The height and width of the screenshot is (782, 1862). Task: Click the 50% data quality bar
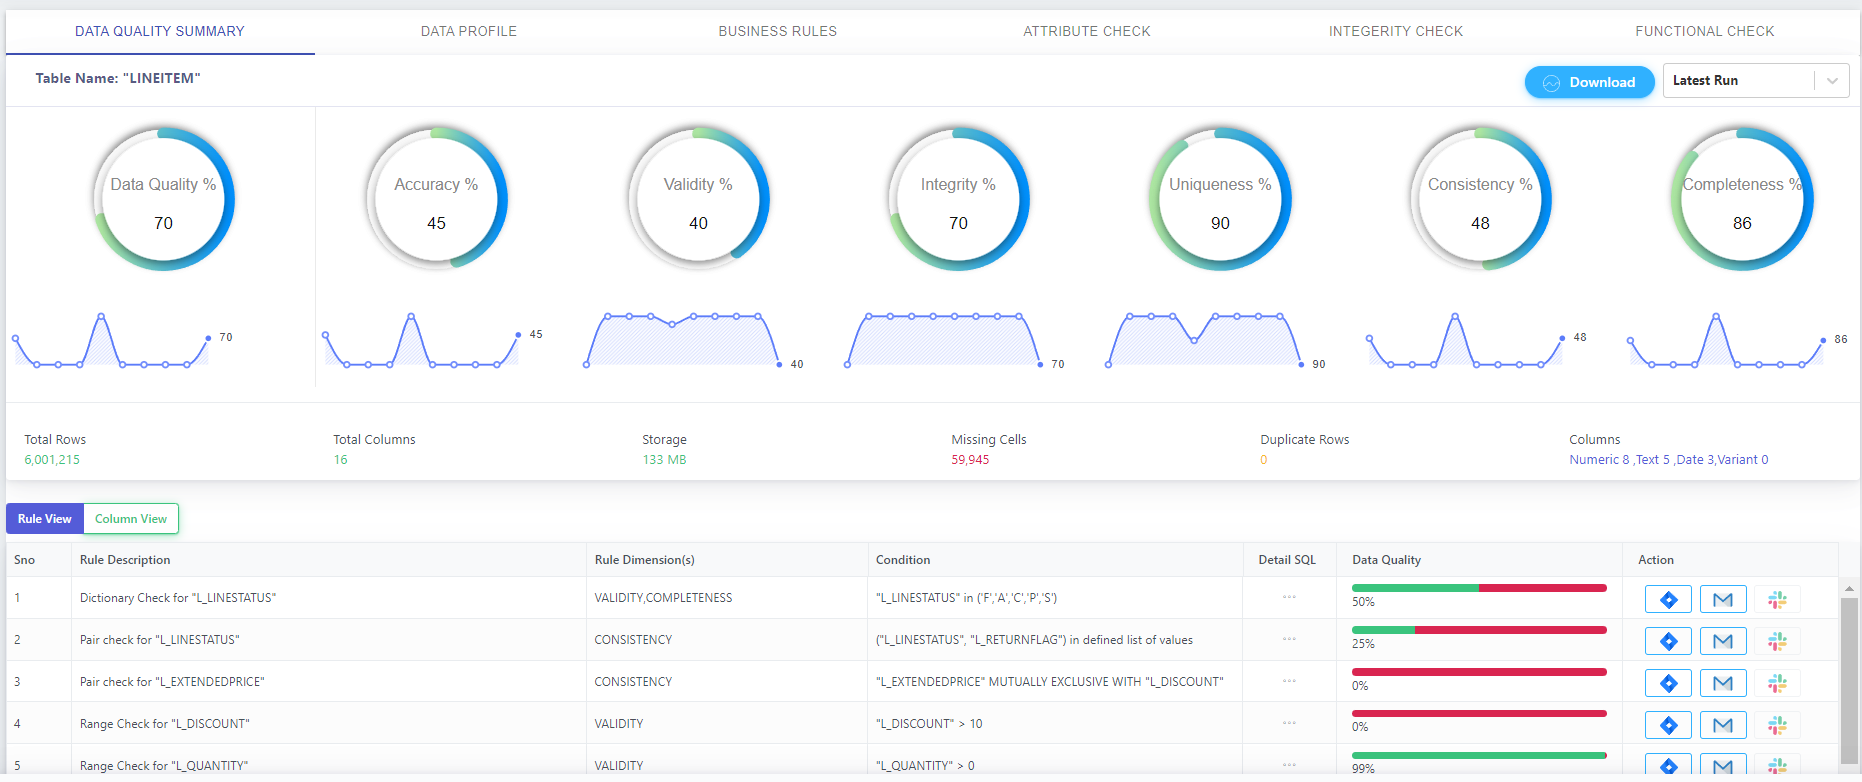point(1478,588)
